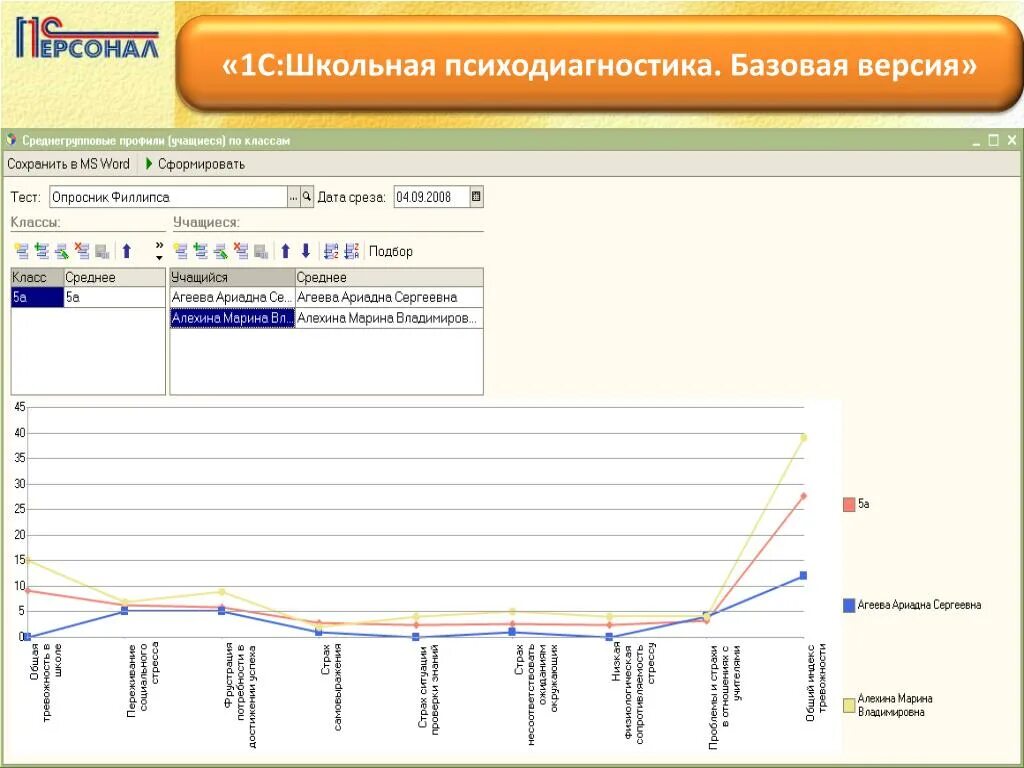Click the red 5а legend swatch
The image size is (1024, 768).
pyautogui.click(x=849, y=504)
